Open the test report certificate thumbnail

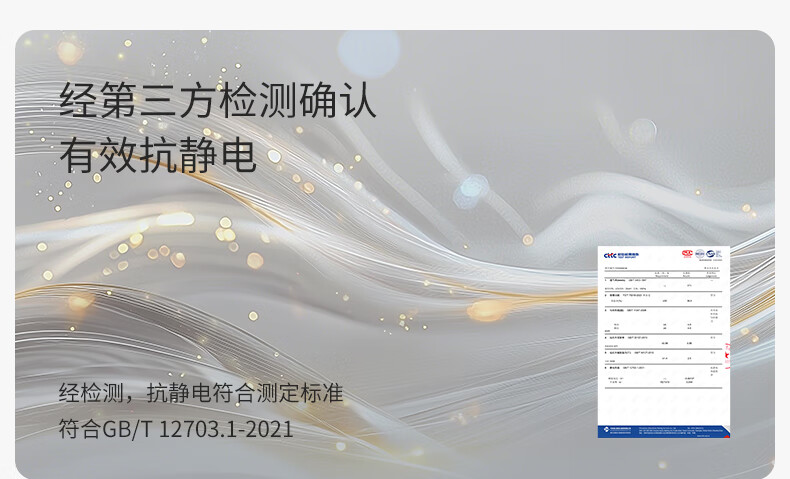664,341
